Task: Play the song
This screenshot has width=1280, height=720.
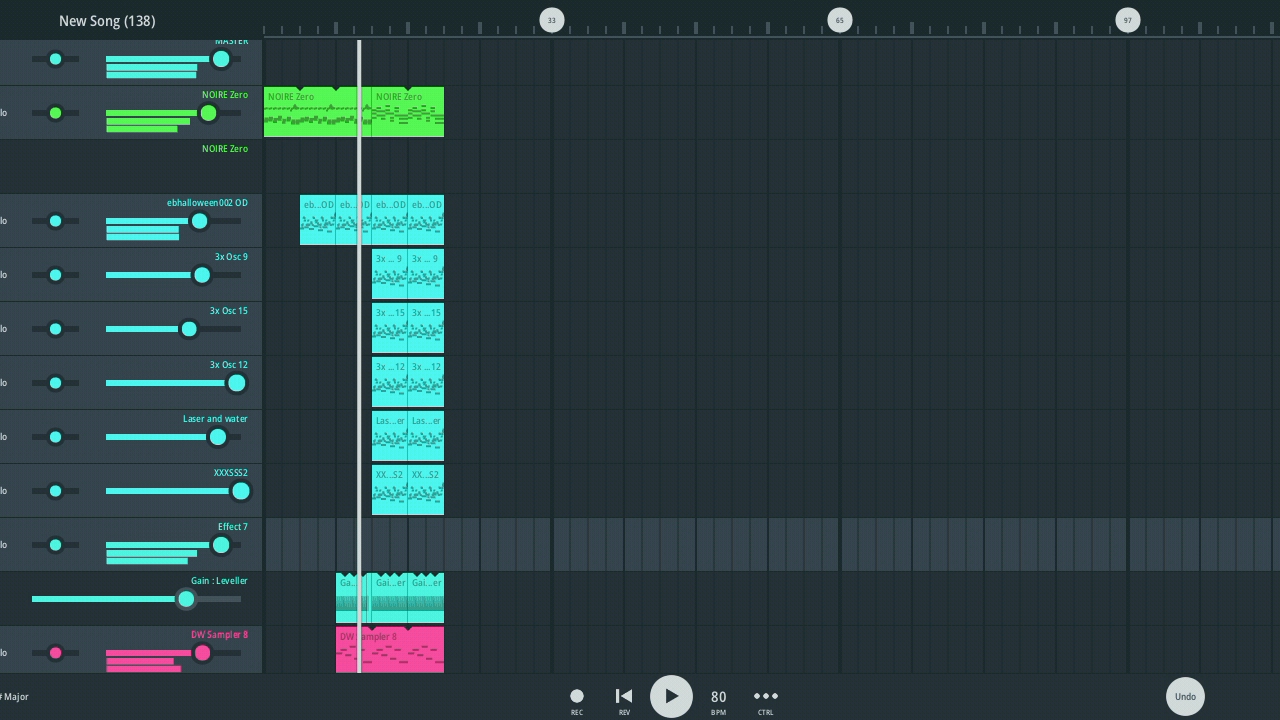Action: 671,696
